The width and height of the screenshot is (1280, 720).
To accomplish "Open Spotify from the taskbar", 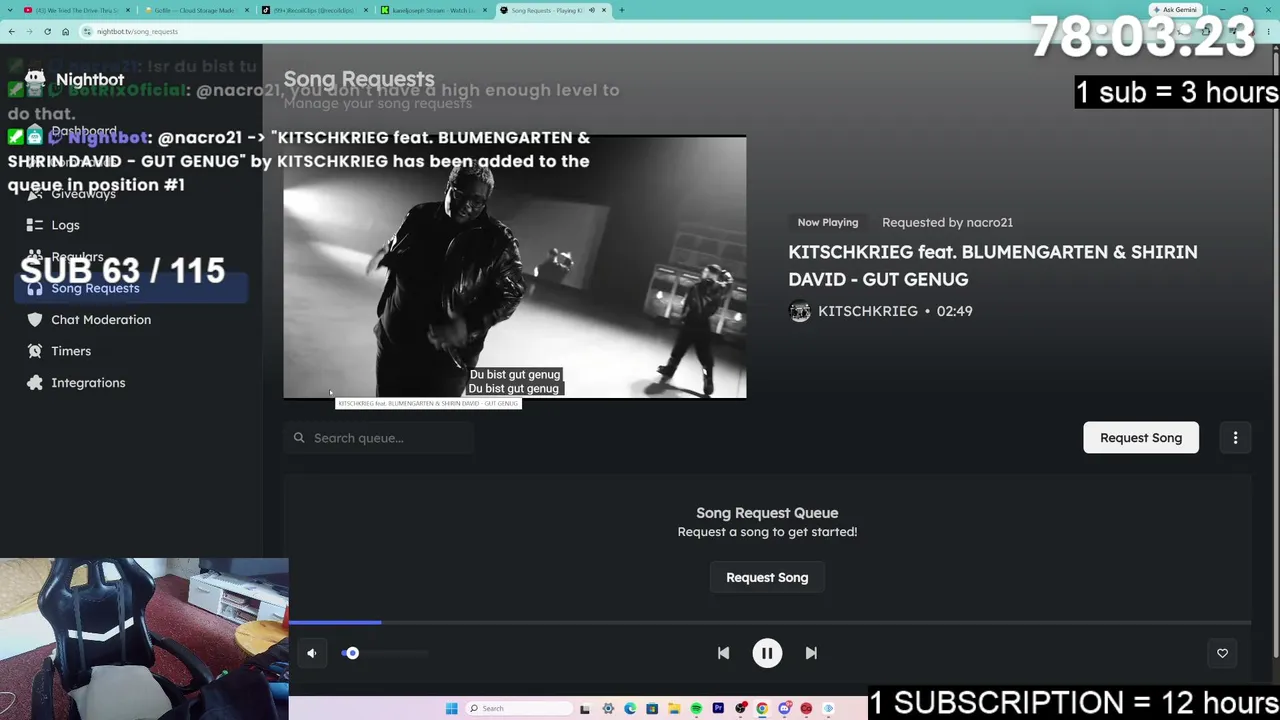I will pos(696,709).
